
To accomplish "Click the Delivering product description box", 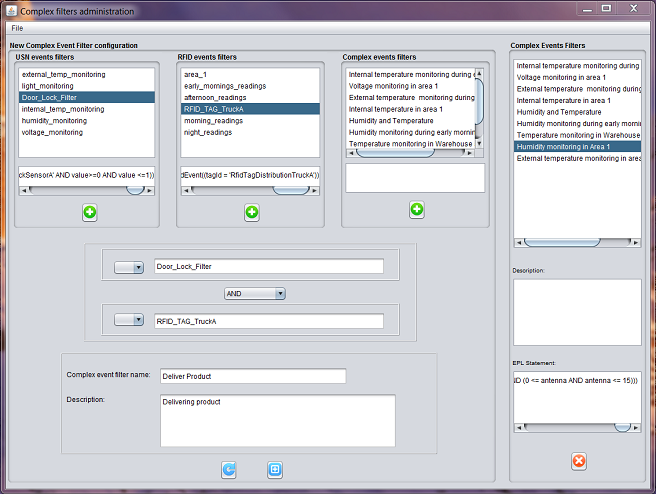I will click(278, 420).
